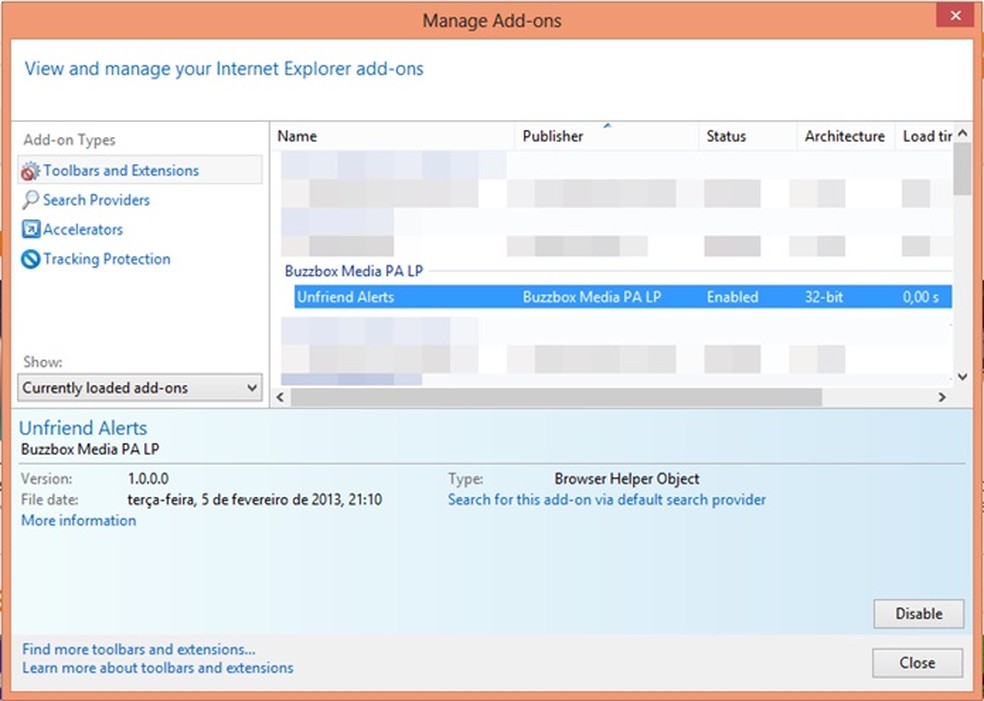The image size is (984, 701).
Task: Search for this add-on via default provider
Action: (x=606, y=499)
